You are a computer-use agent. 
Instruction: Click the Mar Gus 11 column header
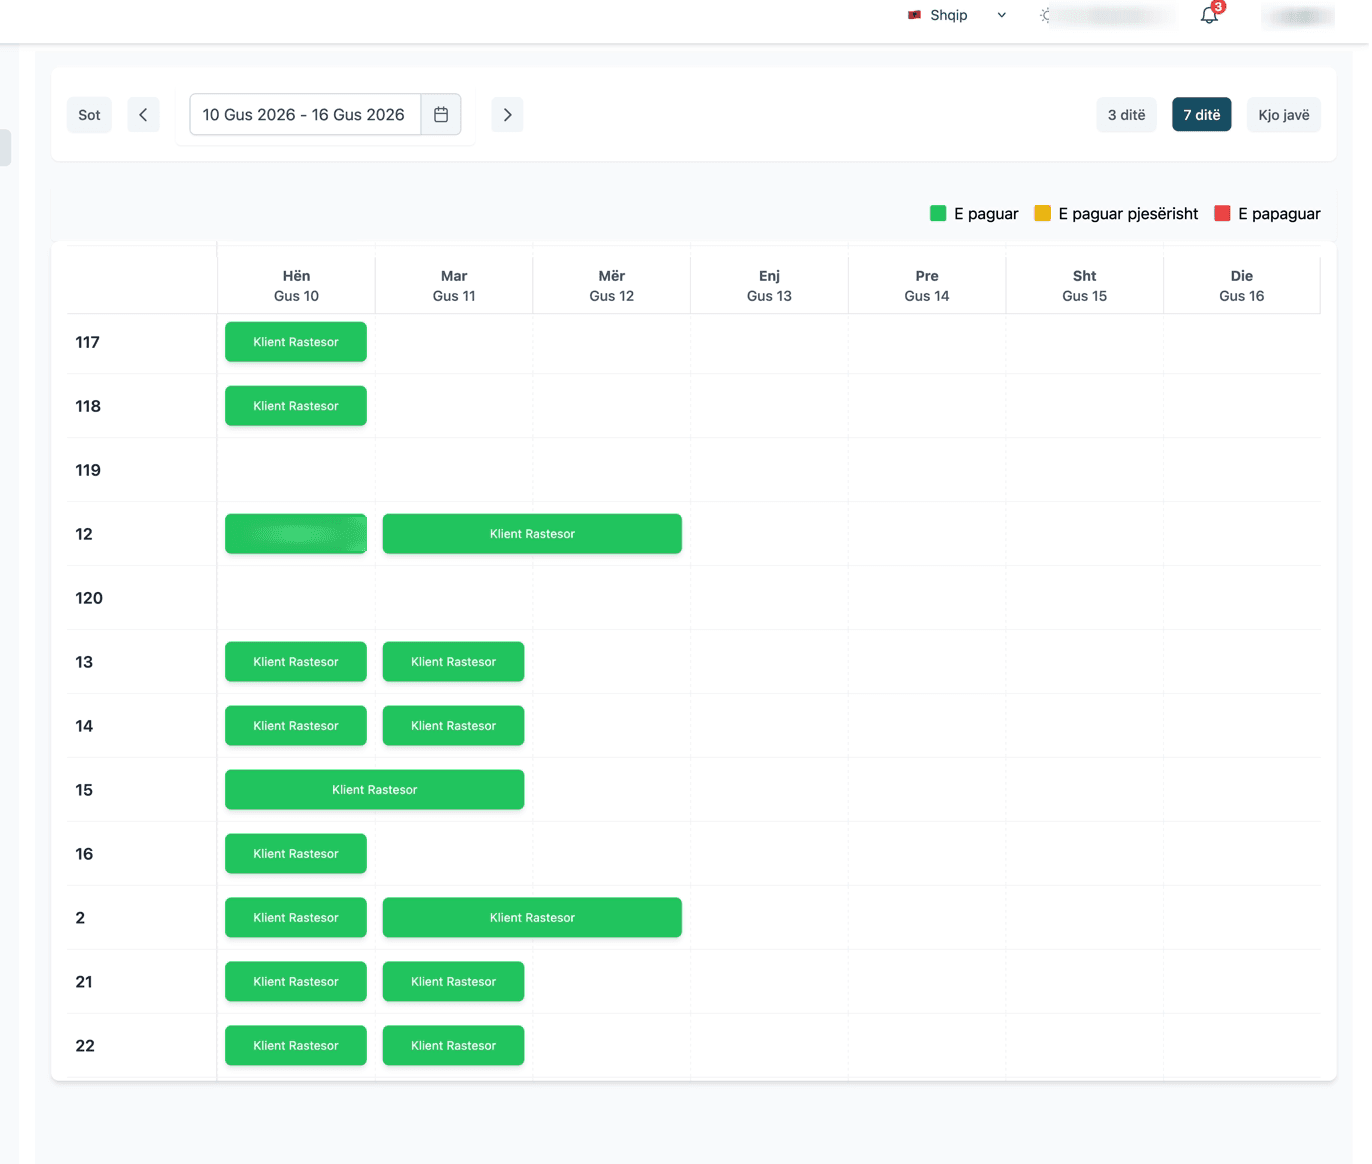coord(454,286)
